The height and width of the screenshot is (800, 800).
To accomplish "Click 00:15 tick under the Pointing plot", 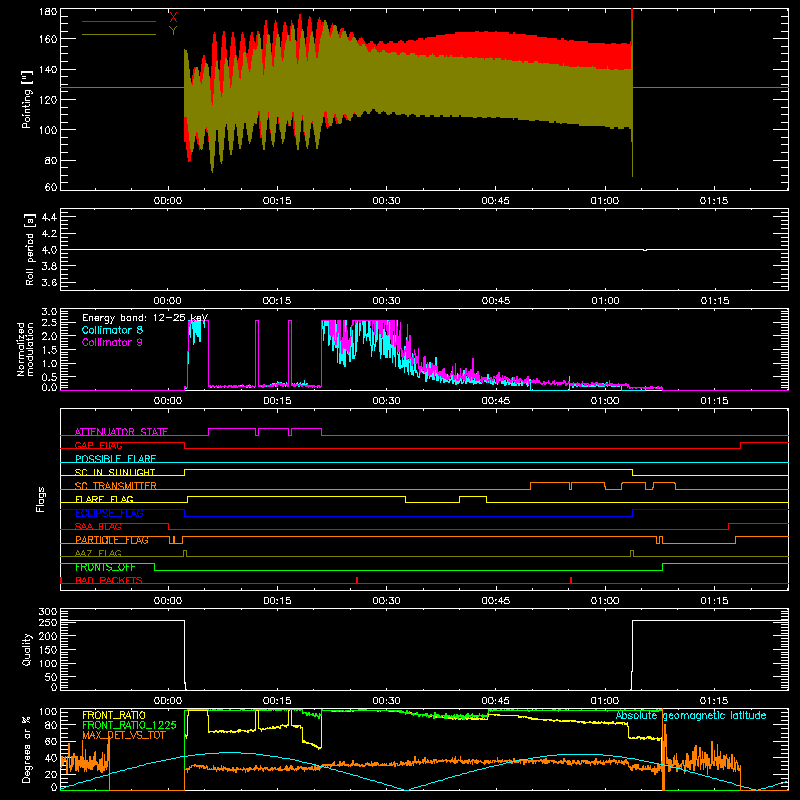I will tap(277, 201).
